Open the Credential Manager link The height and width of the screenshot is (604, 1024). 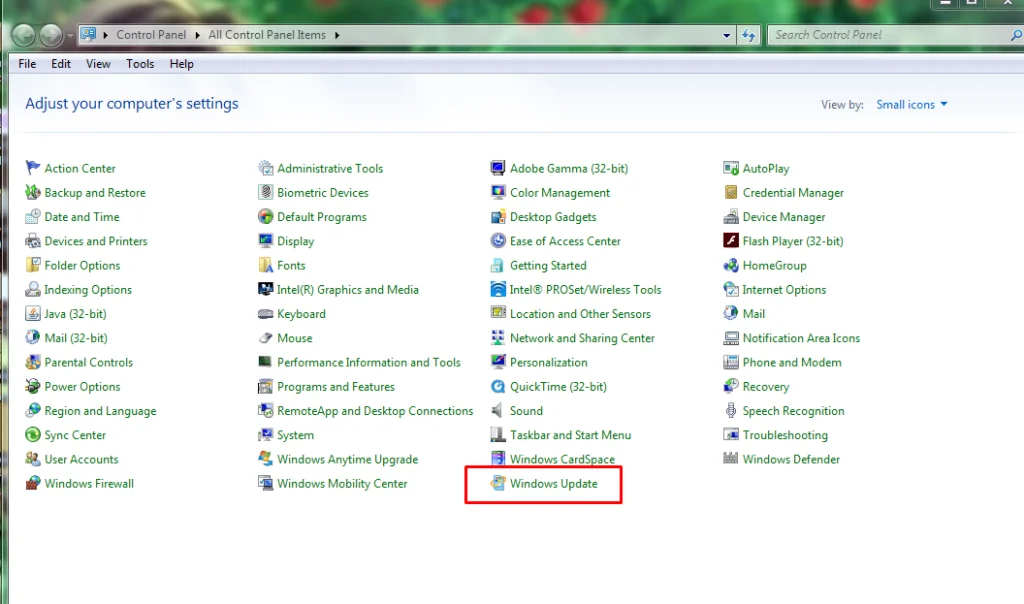793,193
